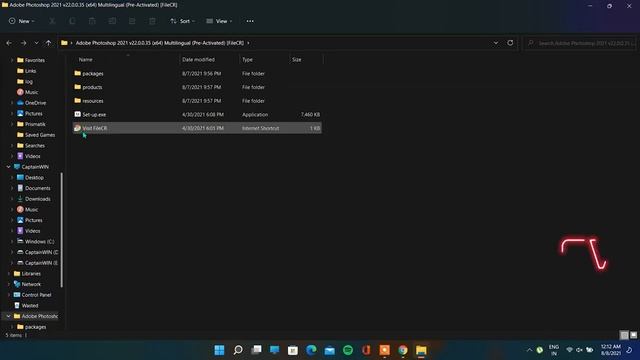The width and height of the screenshot is (640, 360).
Task: Switch to large thumbnails view icon
Action: (633, 335)
